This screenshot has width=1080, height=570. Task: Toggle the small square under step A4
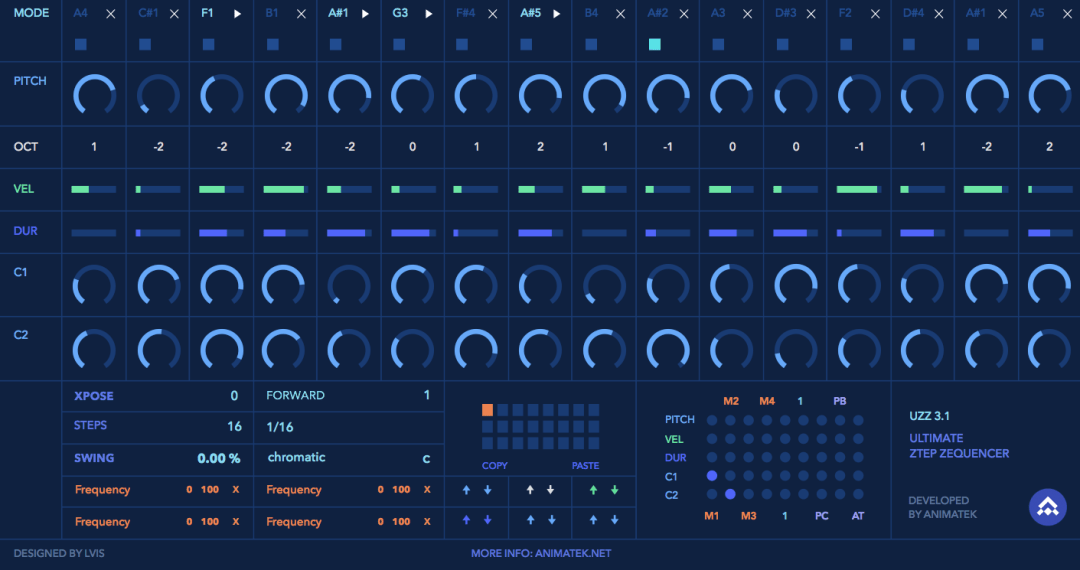81,44
